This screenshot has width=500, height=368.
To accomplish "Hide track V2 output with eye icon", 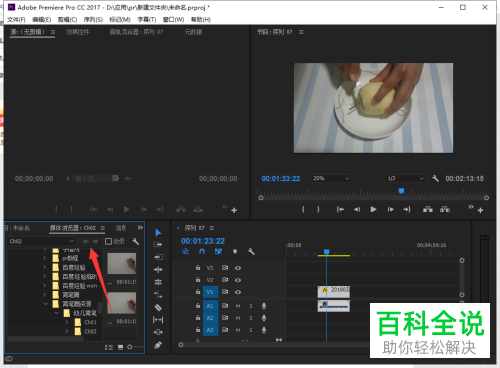I will (238, 280).
